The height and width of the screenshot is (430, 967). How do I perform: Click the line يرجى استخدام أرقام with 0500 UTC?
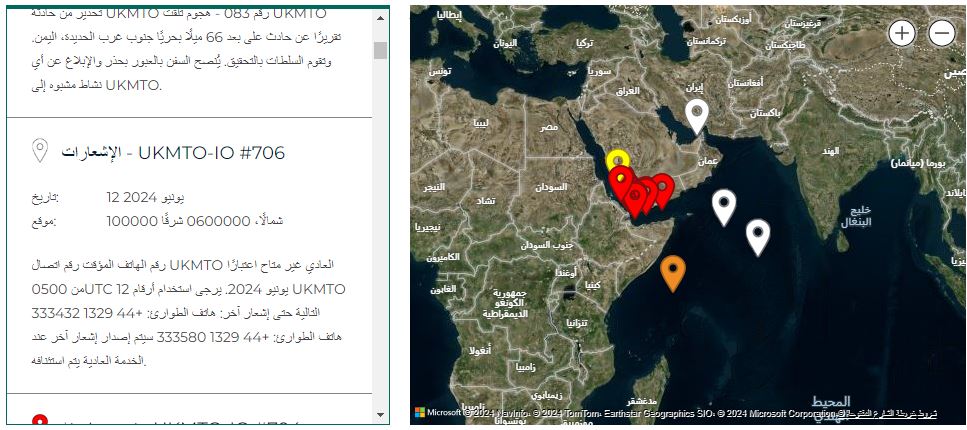(188, 289)
